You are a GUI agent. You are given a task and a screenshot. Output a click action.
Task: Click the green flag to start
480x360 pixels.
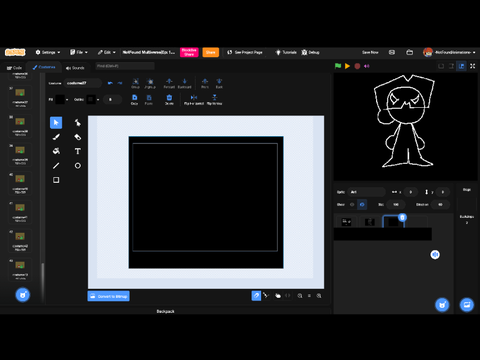pos(338,66)
